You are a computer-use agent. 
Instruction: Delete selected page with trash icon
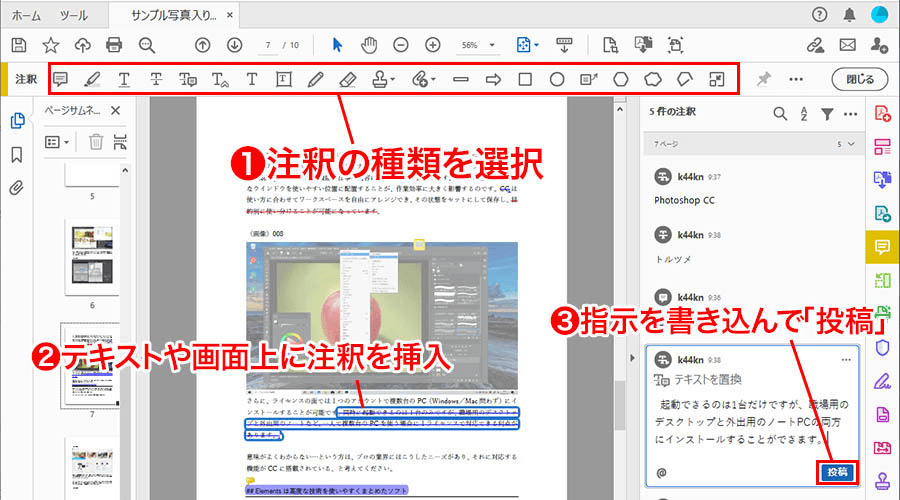96,142
